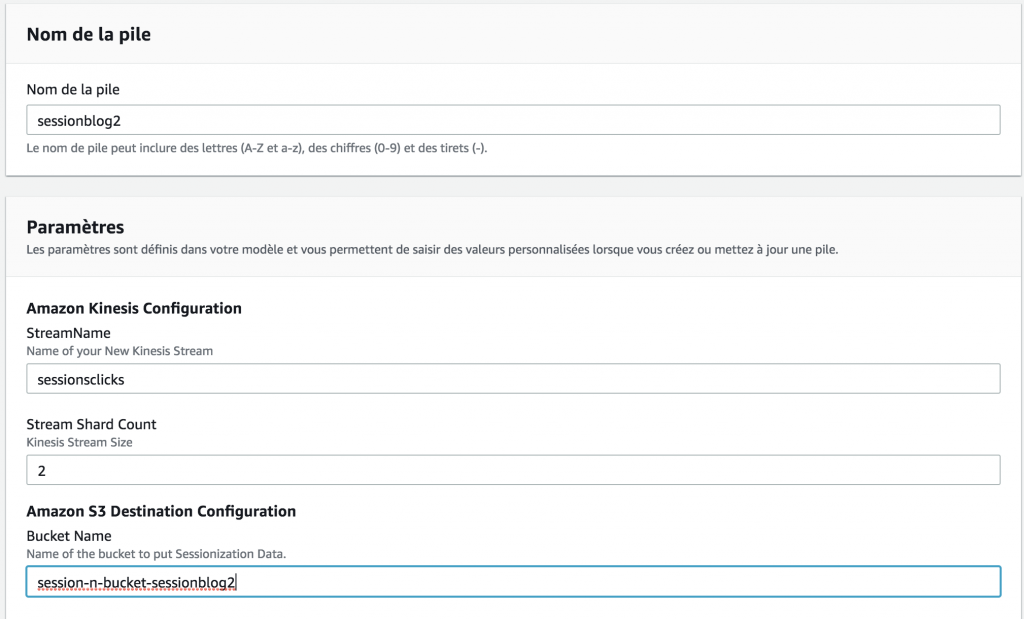Viewport: 1024px width, 619px height.
Task: Click the Amazon Kinesis Configuration heading
Action: pos(134,308)
